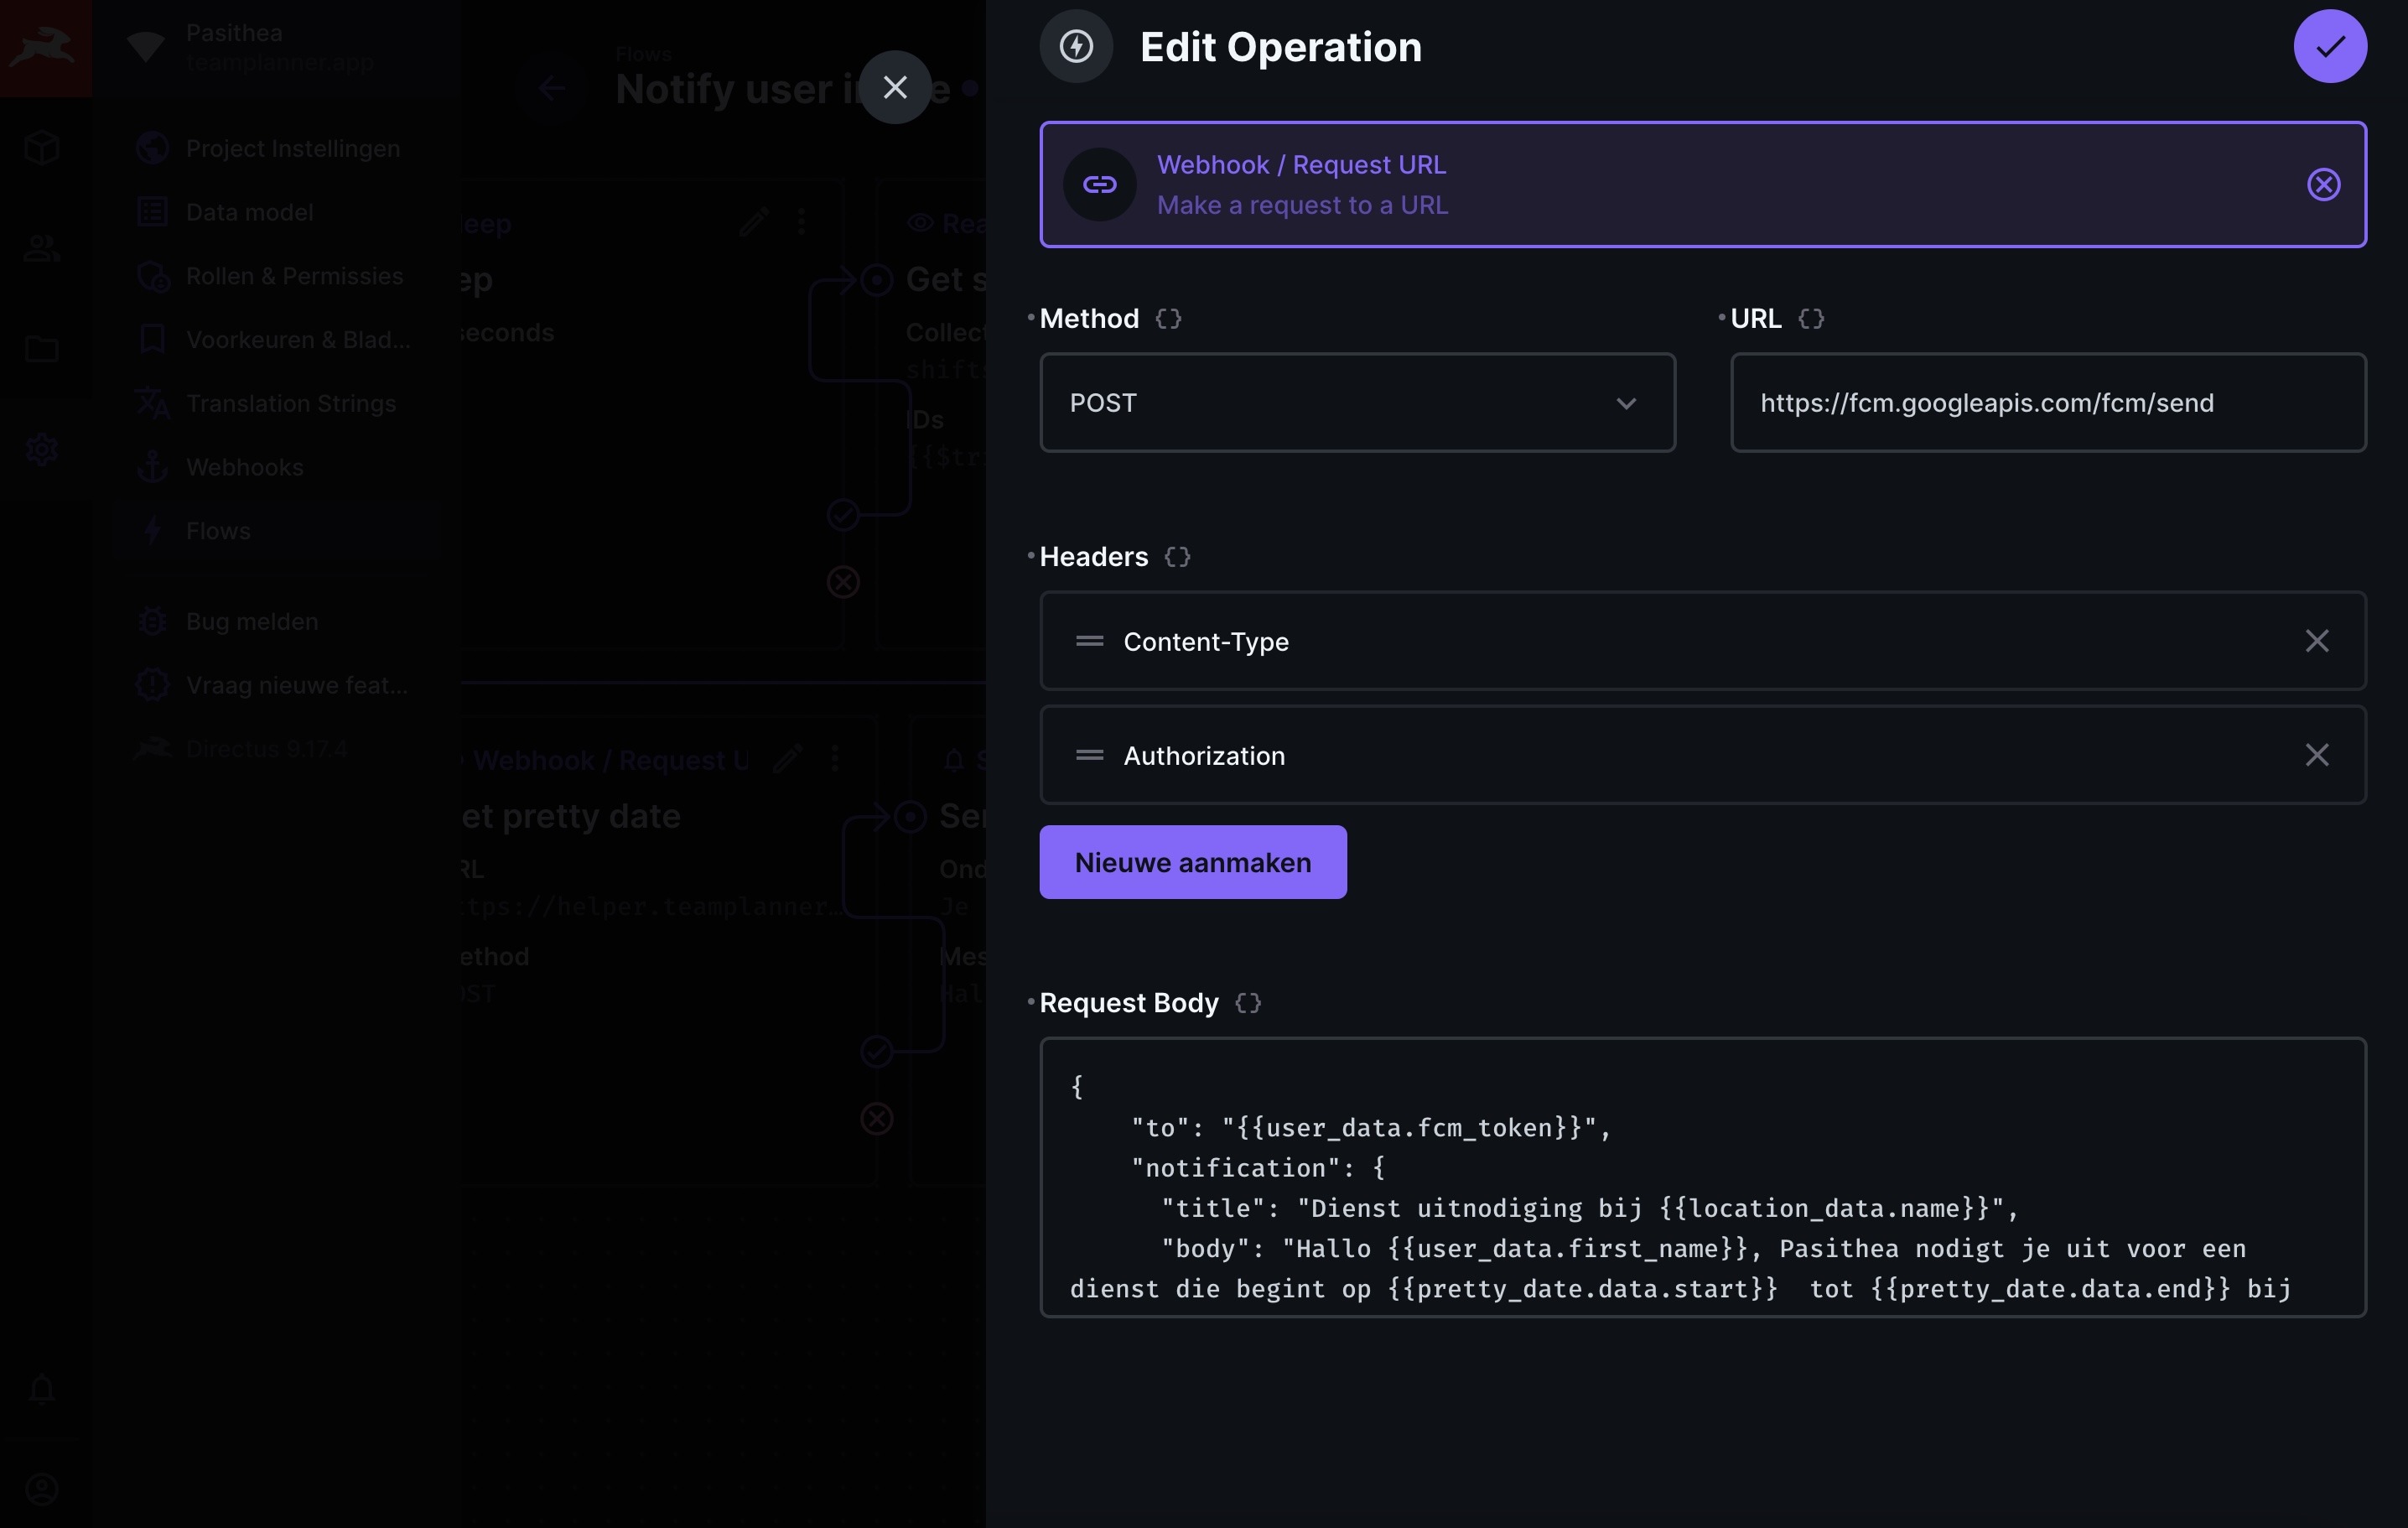Viewport: 2408px width, 1528px height.
Task: Open the Method dropdown showing POST
Action: (x=1357, y=403)
